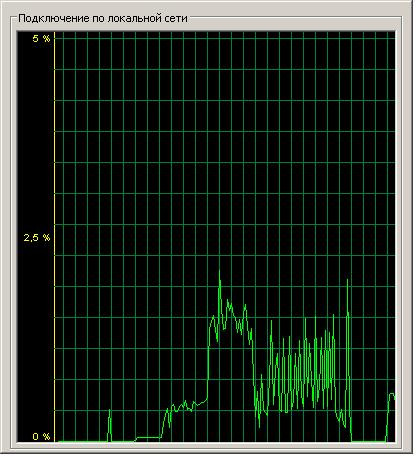Click the flat zero line after the last tall spike
Screen dimensions: 416x456
[x=368, y=442]
